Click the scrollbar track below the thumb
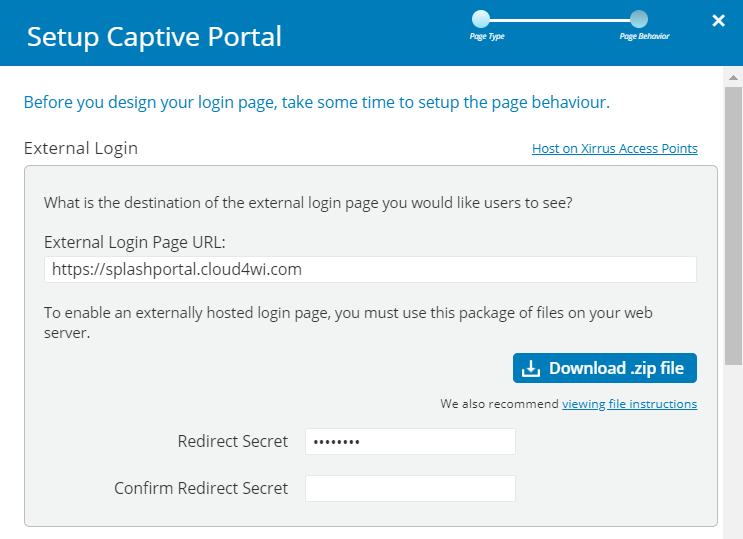The width and height of the screenshot is (743, 539). coord(733,450)
